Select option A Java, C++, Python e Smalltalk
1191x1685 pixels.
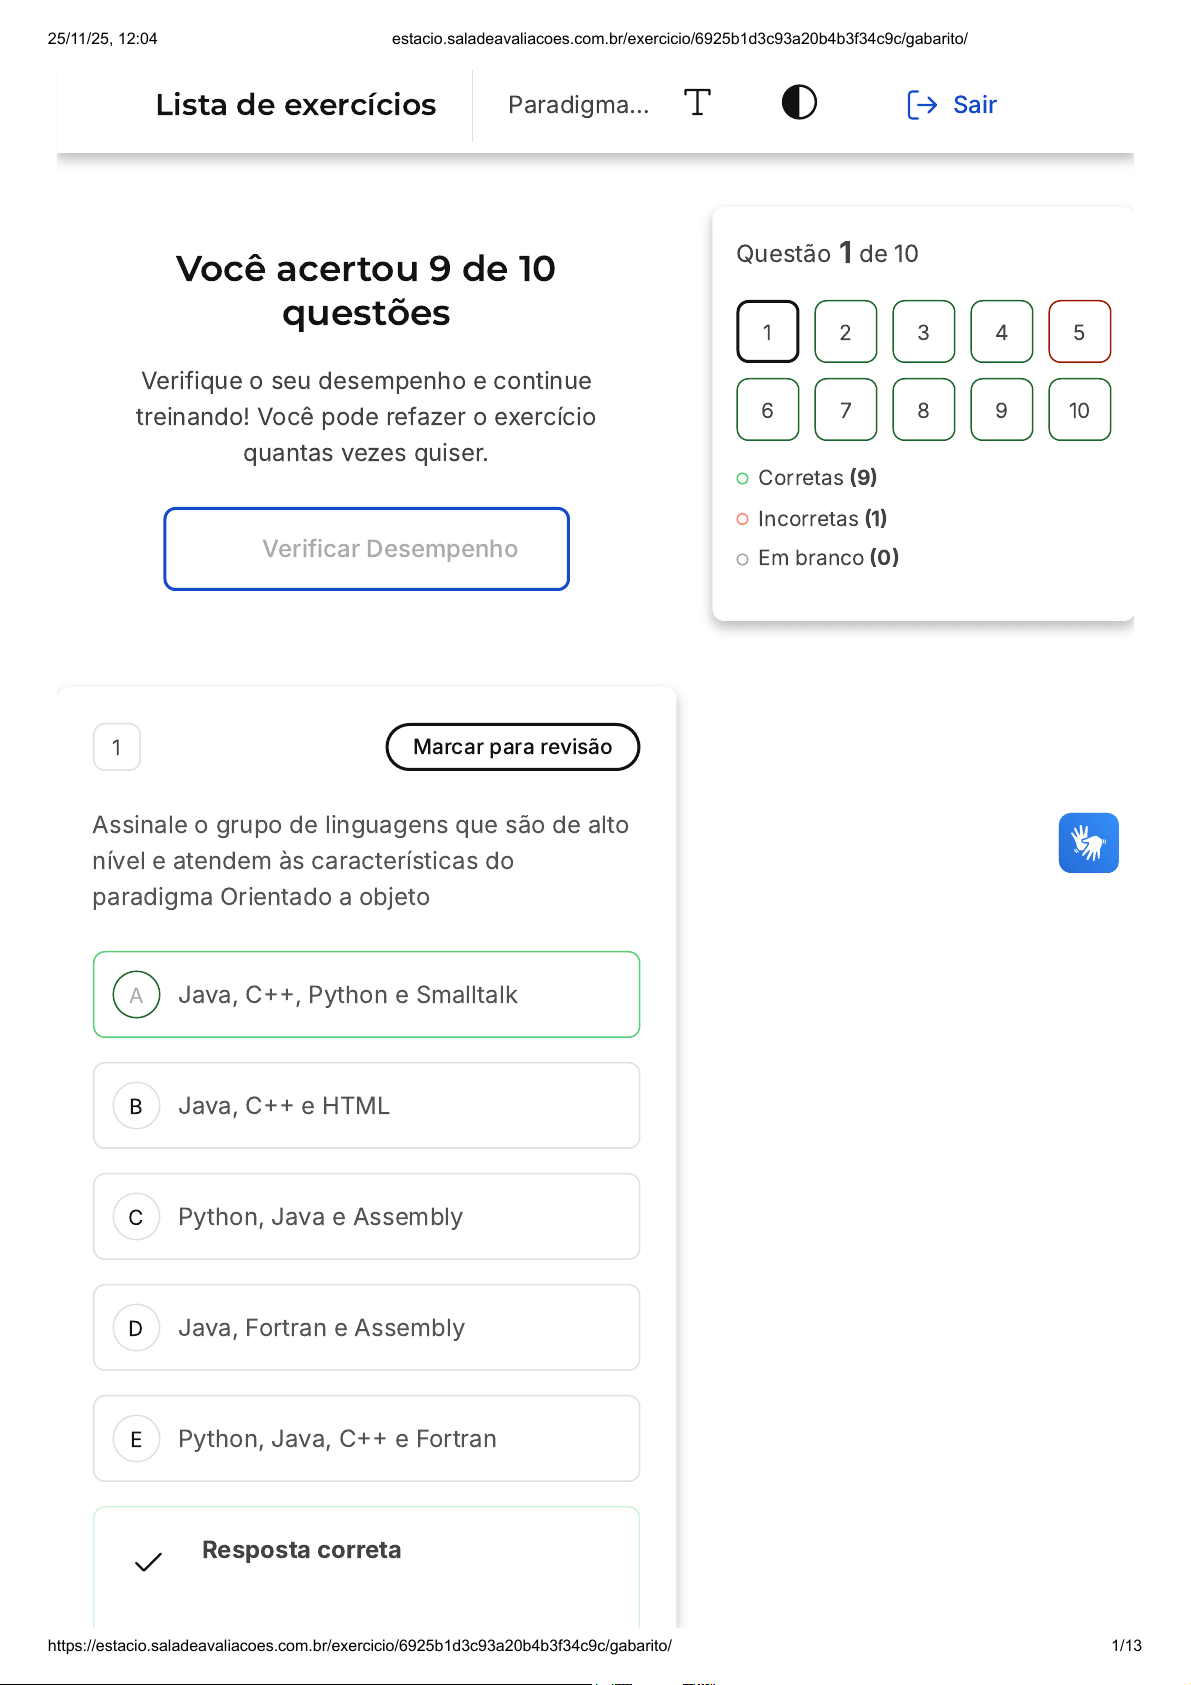pos(366,995)
